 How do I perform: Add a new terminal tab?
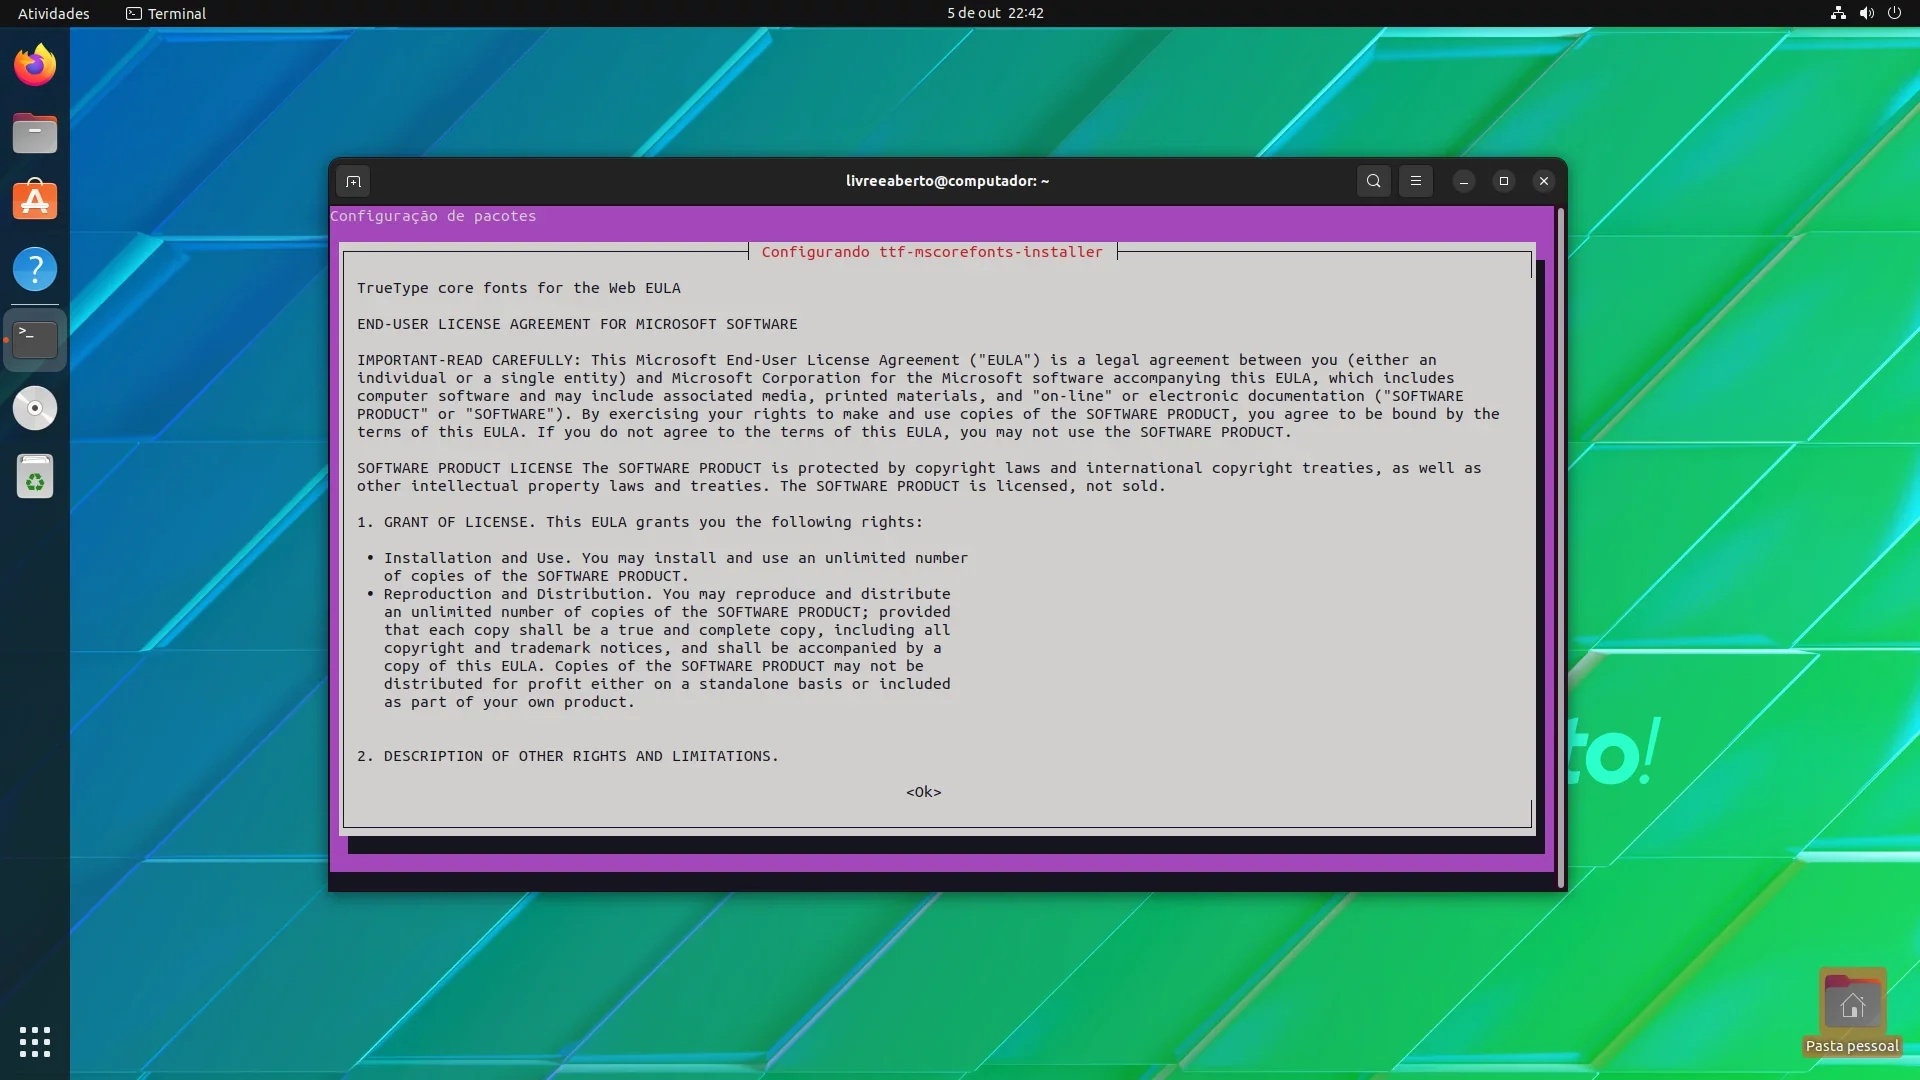(x=353, y=181)
